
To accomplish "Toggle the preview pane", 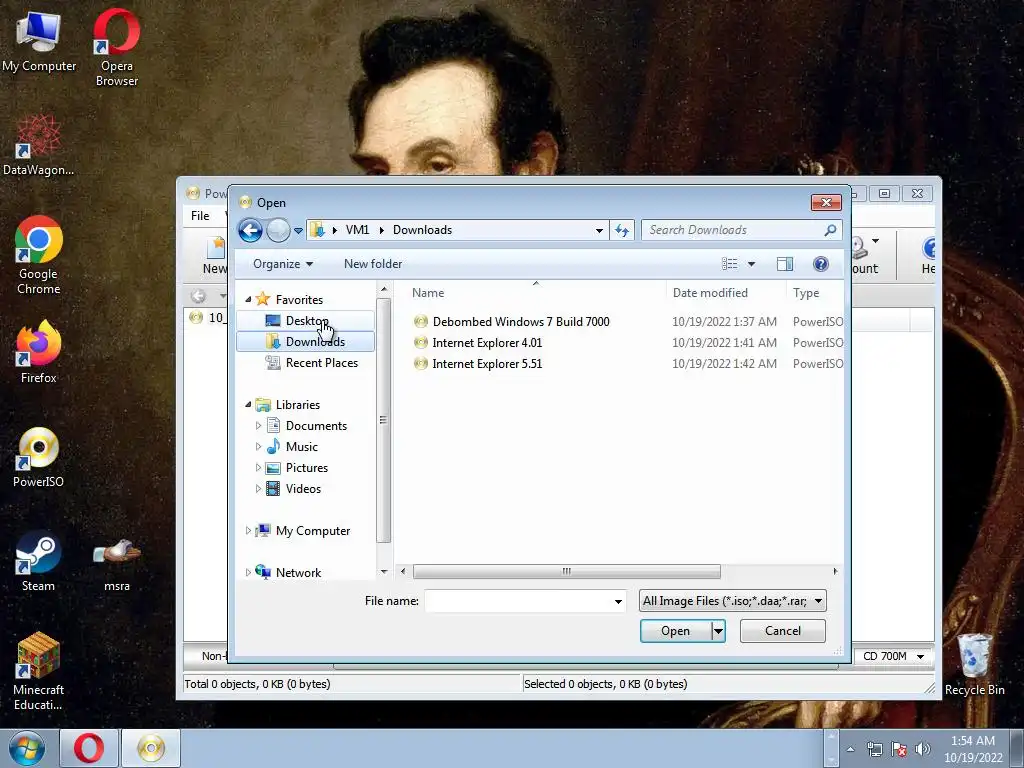I will pyautogui.click(x=785, y=264).
